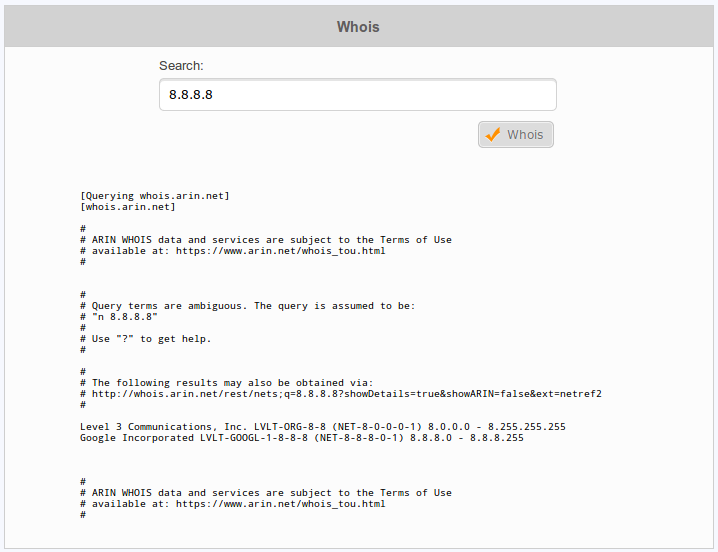Click the Use "?" to get help line
The image size is (718, 552).
click(146, 339)
